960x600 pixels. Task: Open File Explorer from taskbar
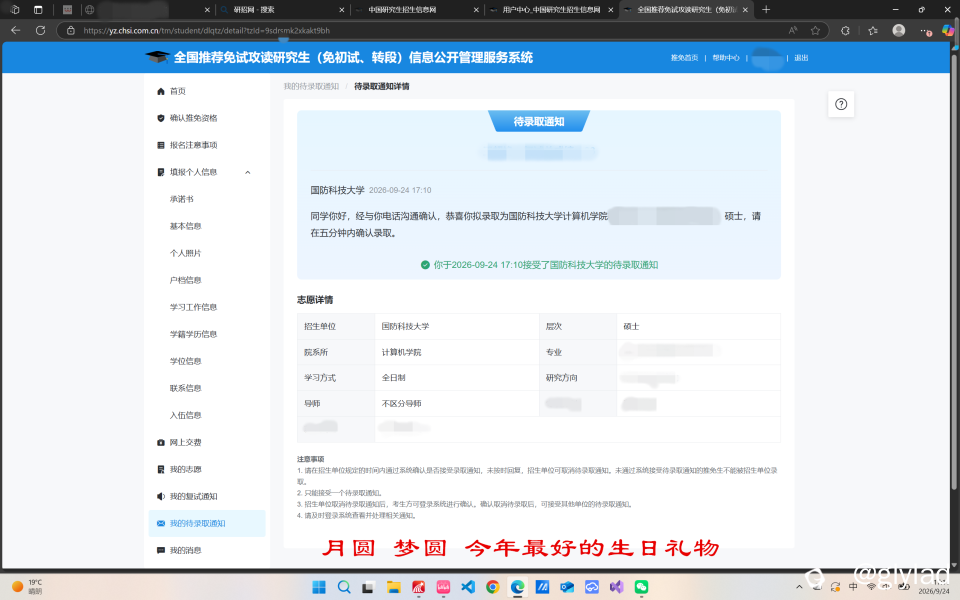click(x=393, y=587)
